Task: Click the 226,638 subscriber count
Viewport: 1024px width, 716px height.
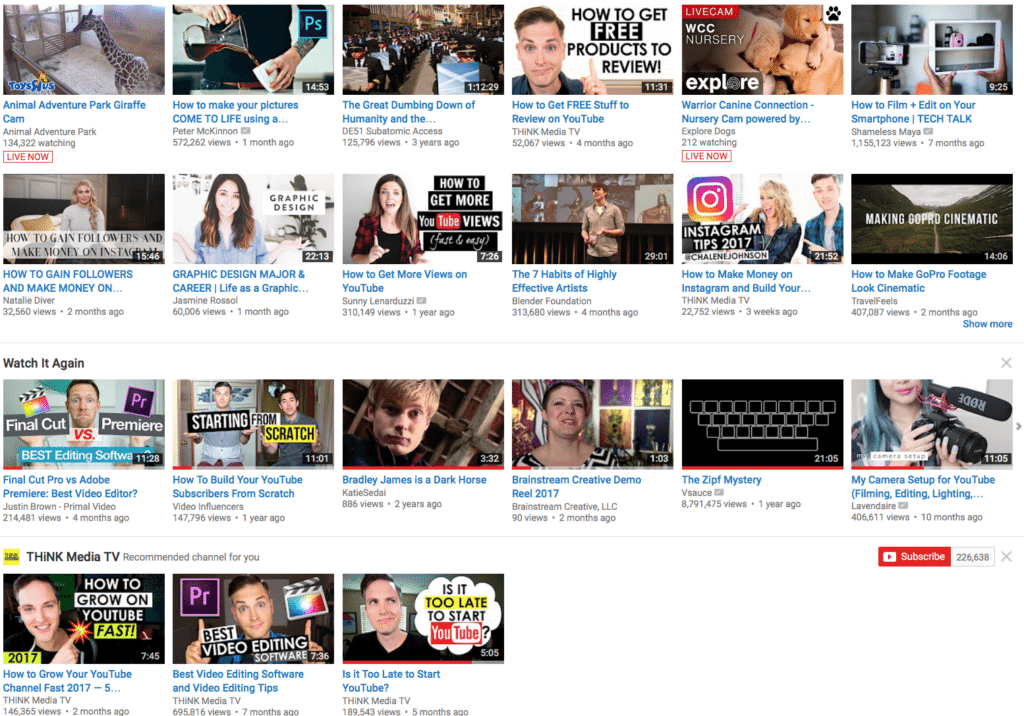Action: 972,557
